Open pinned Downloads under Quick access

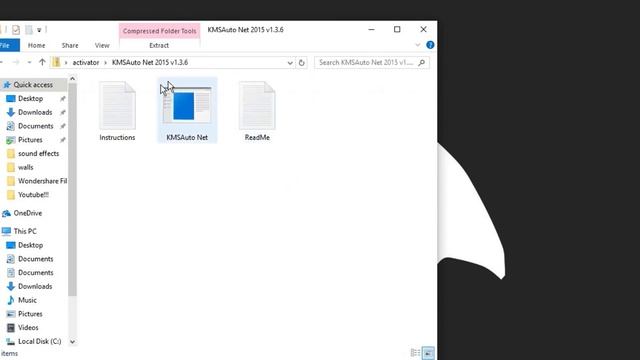pyautogui.click(x=35, y=112)
